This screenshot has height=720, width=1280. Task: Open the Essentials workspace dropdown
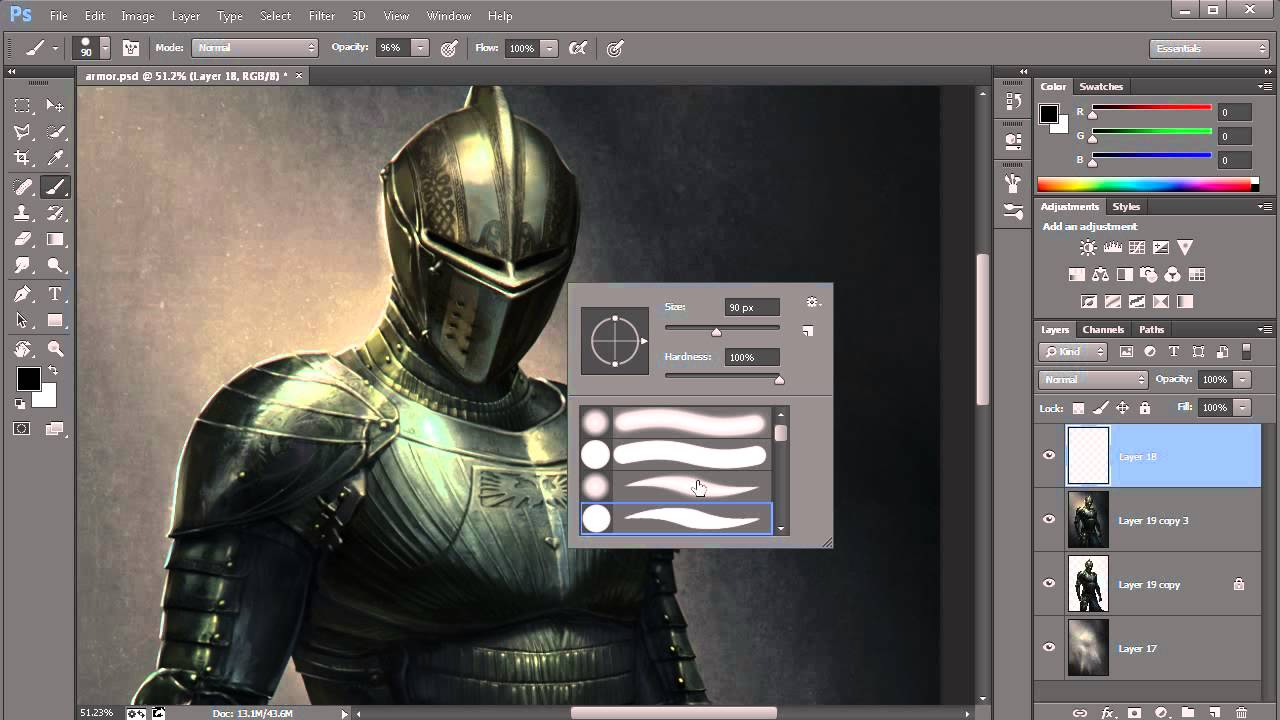1209,48
